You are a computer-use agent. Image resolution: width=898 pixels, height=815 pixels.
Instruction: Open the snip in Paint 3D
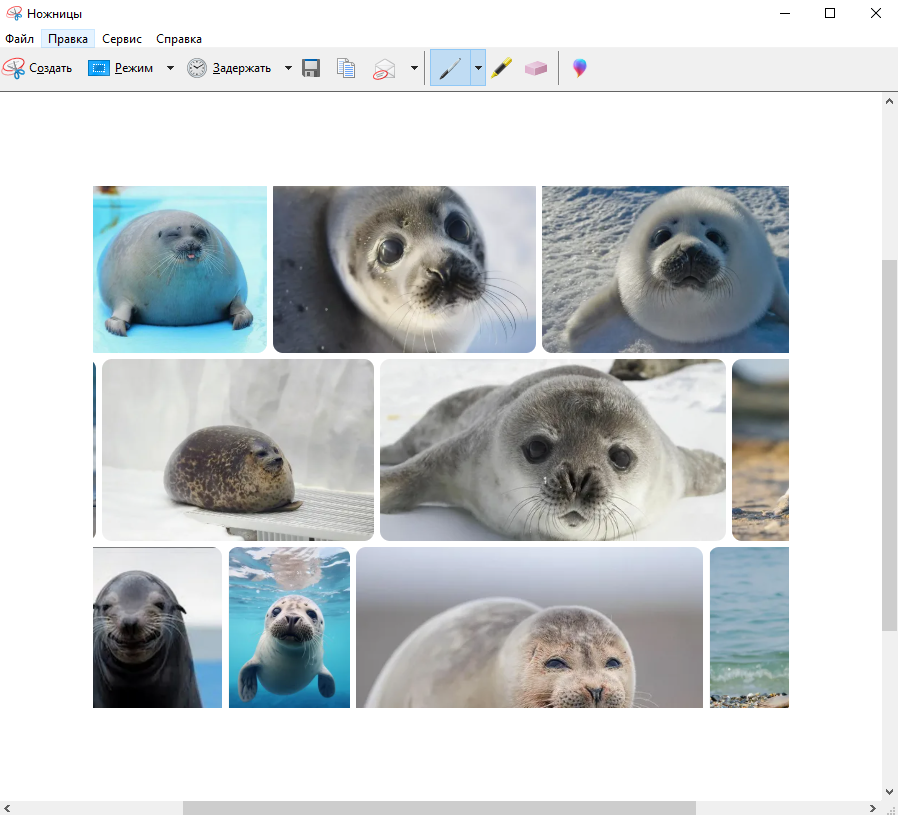pyautogui.click(x=580, y=68)
